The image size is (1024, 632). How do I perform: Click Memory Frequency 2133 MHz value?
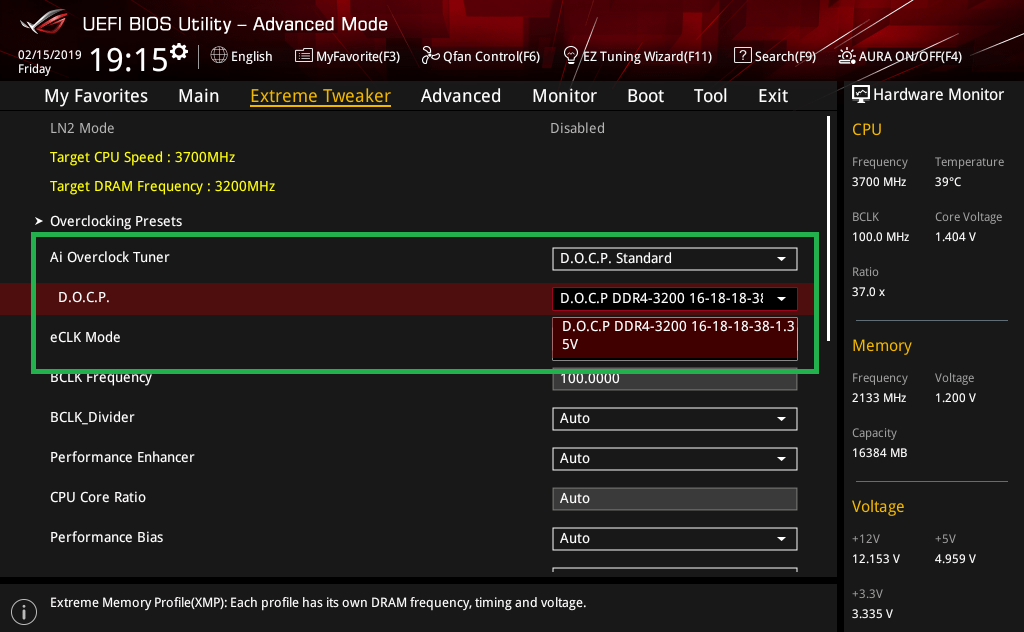click(878, 398)
